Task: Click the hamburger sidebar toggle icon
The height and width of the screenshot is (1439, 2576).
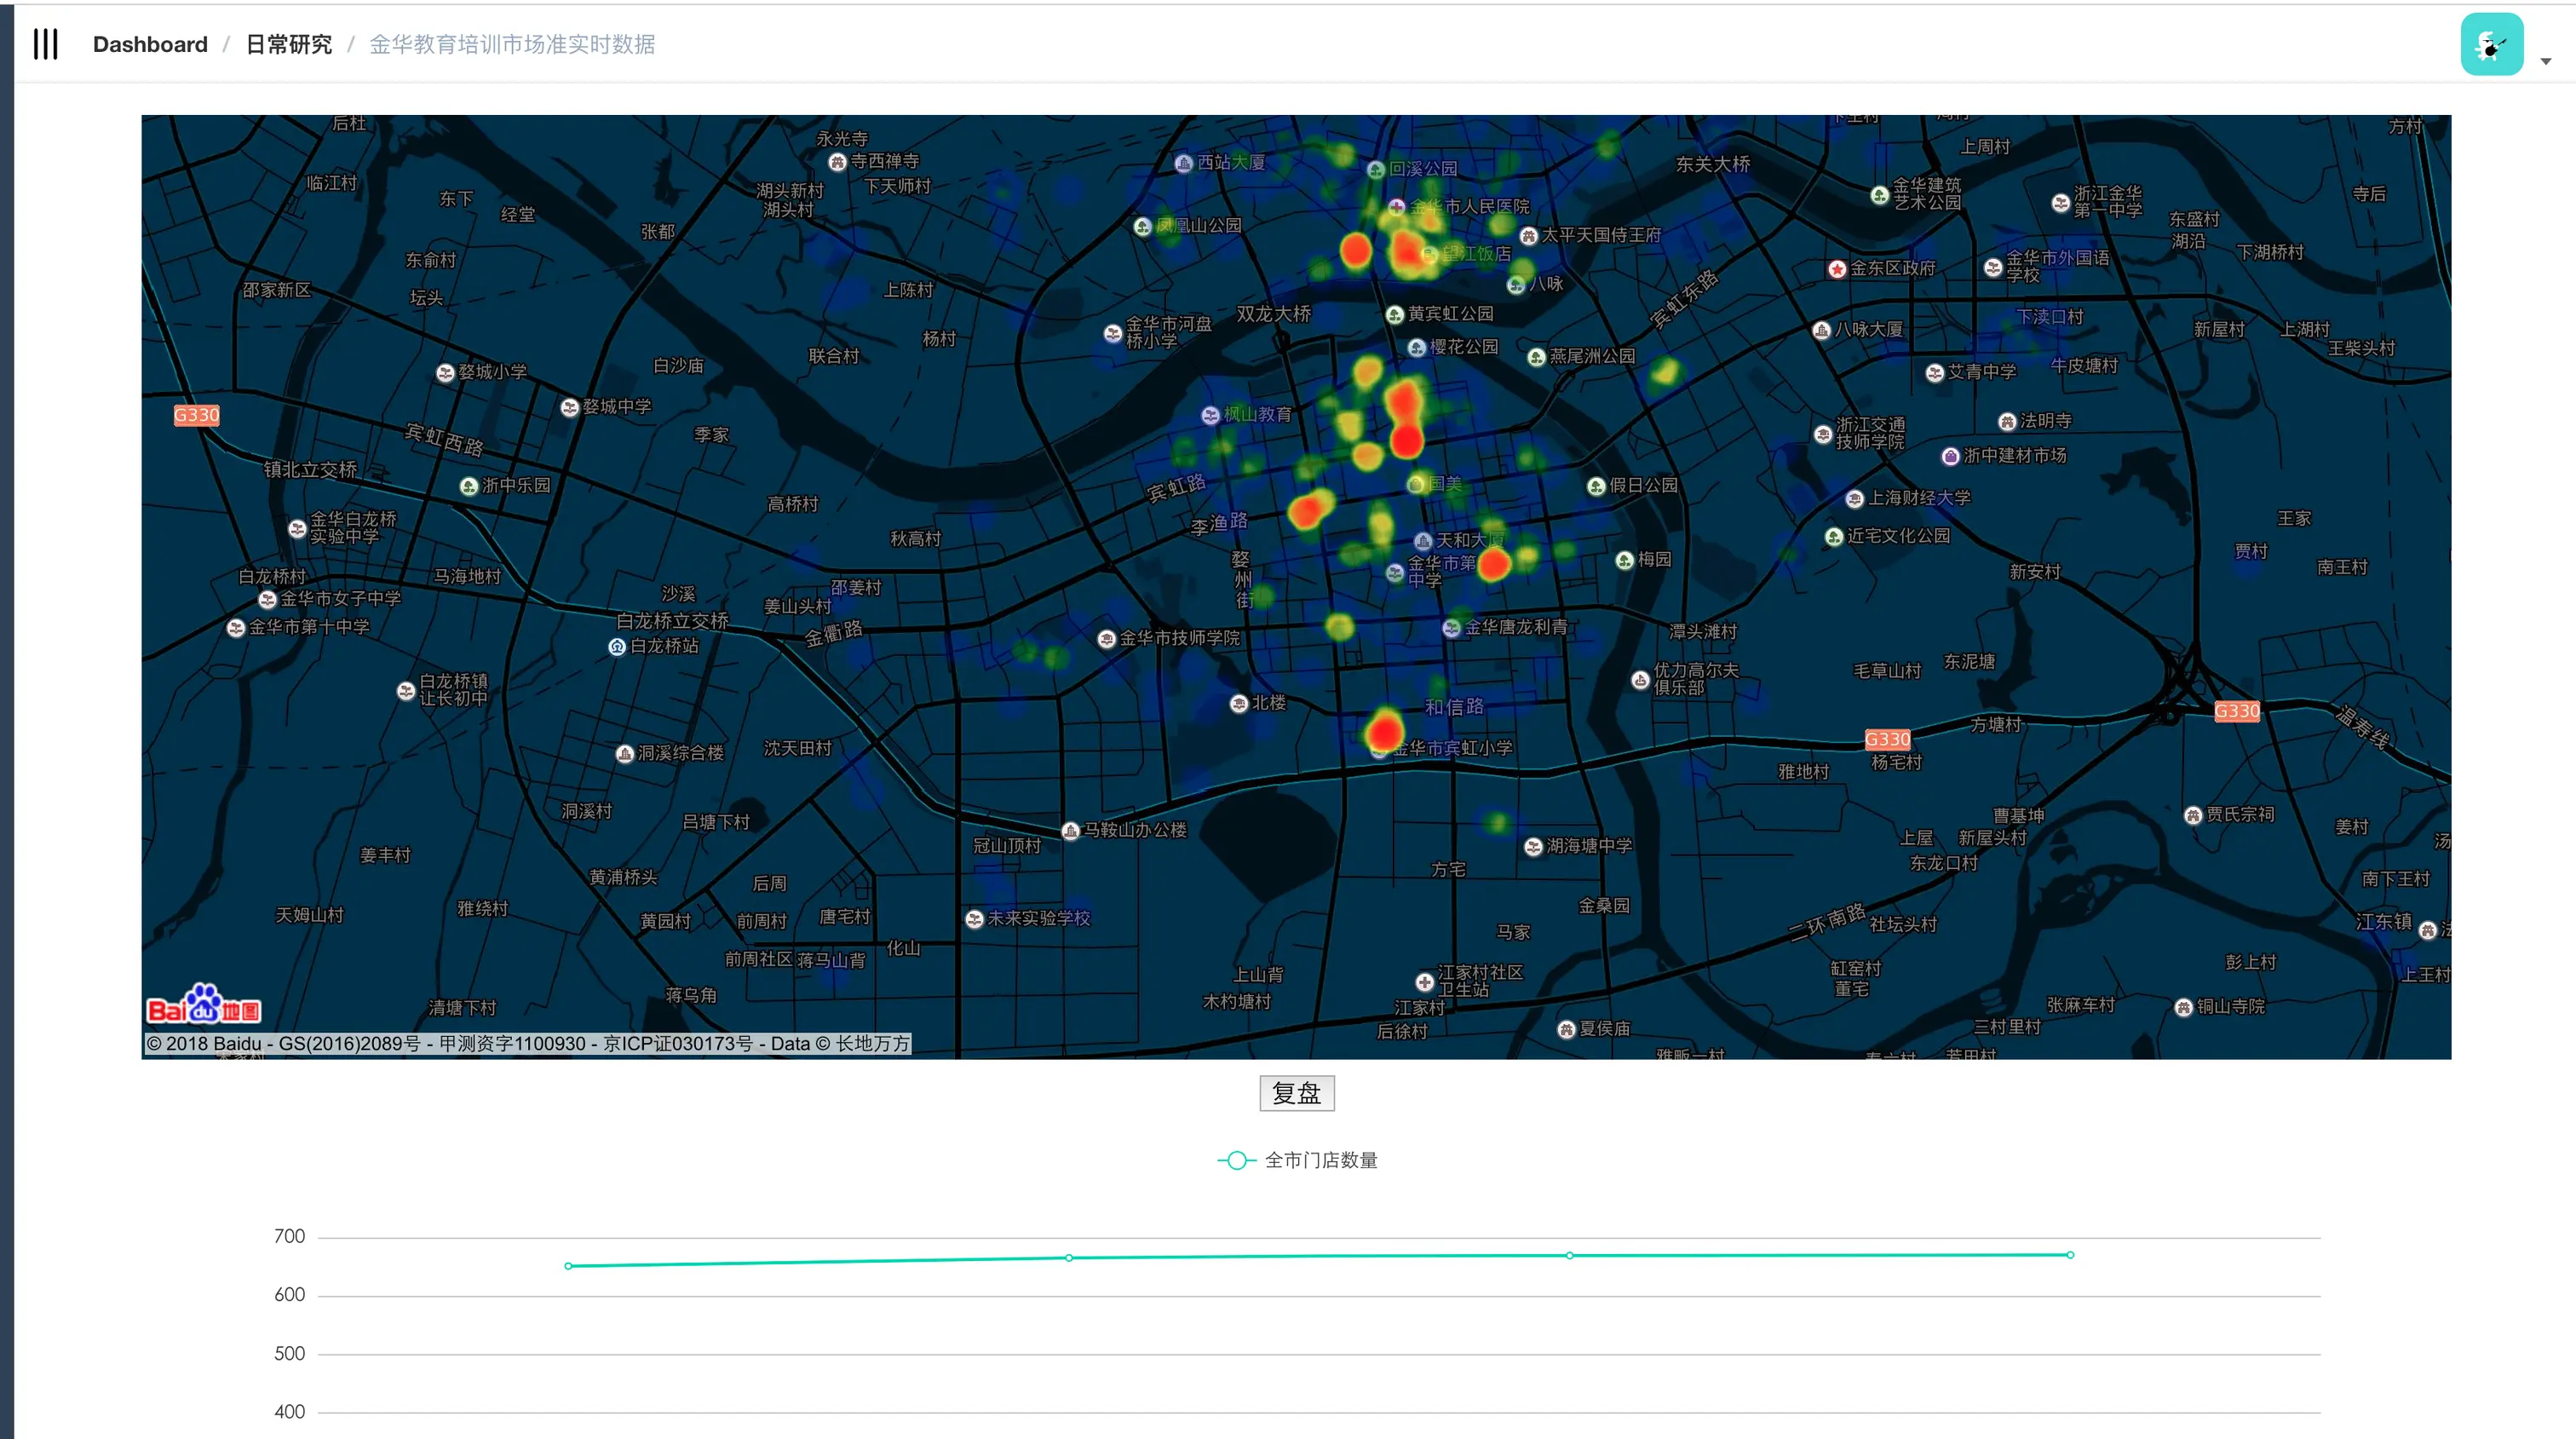Action: 46,44
